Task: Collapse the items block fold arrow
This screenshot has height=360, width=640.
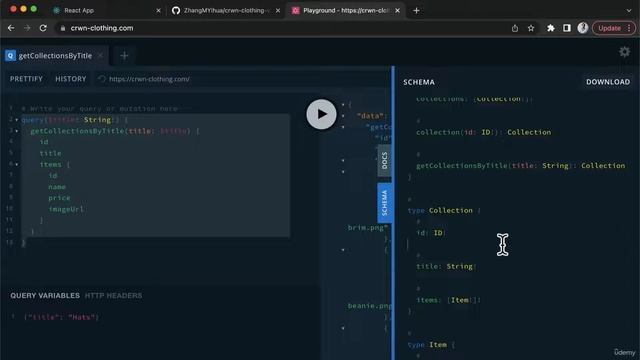Action: point(17,164)
